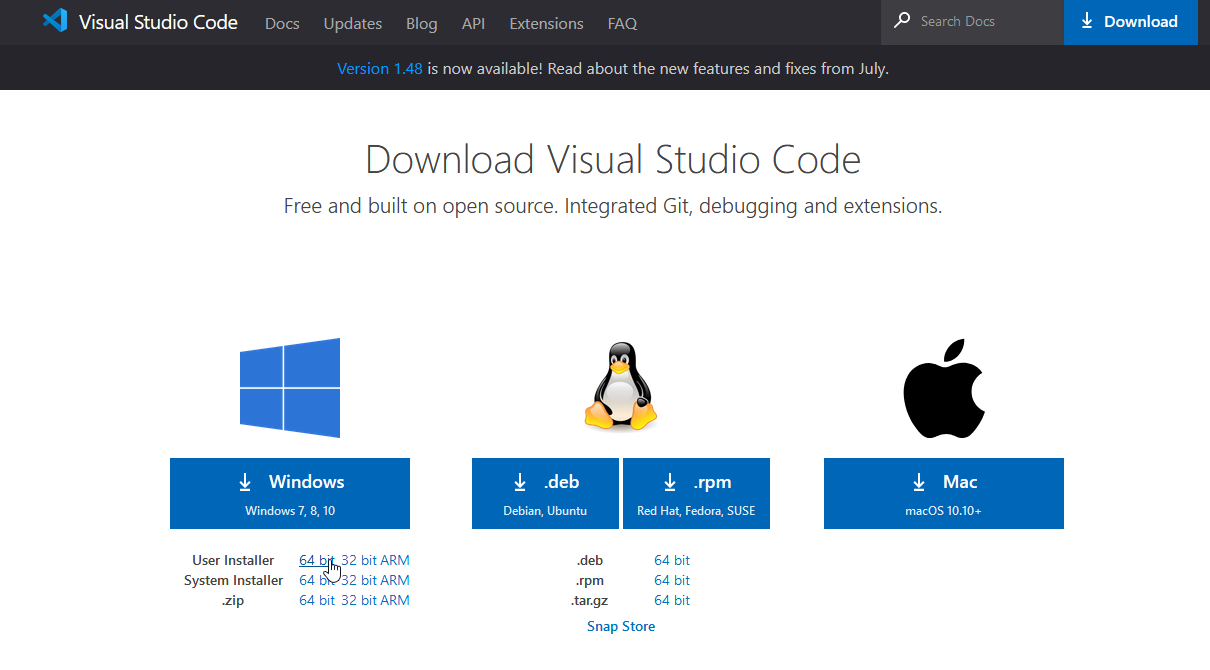Open the Blog link in navbar

tap(422, 23)
